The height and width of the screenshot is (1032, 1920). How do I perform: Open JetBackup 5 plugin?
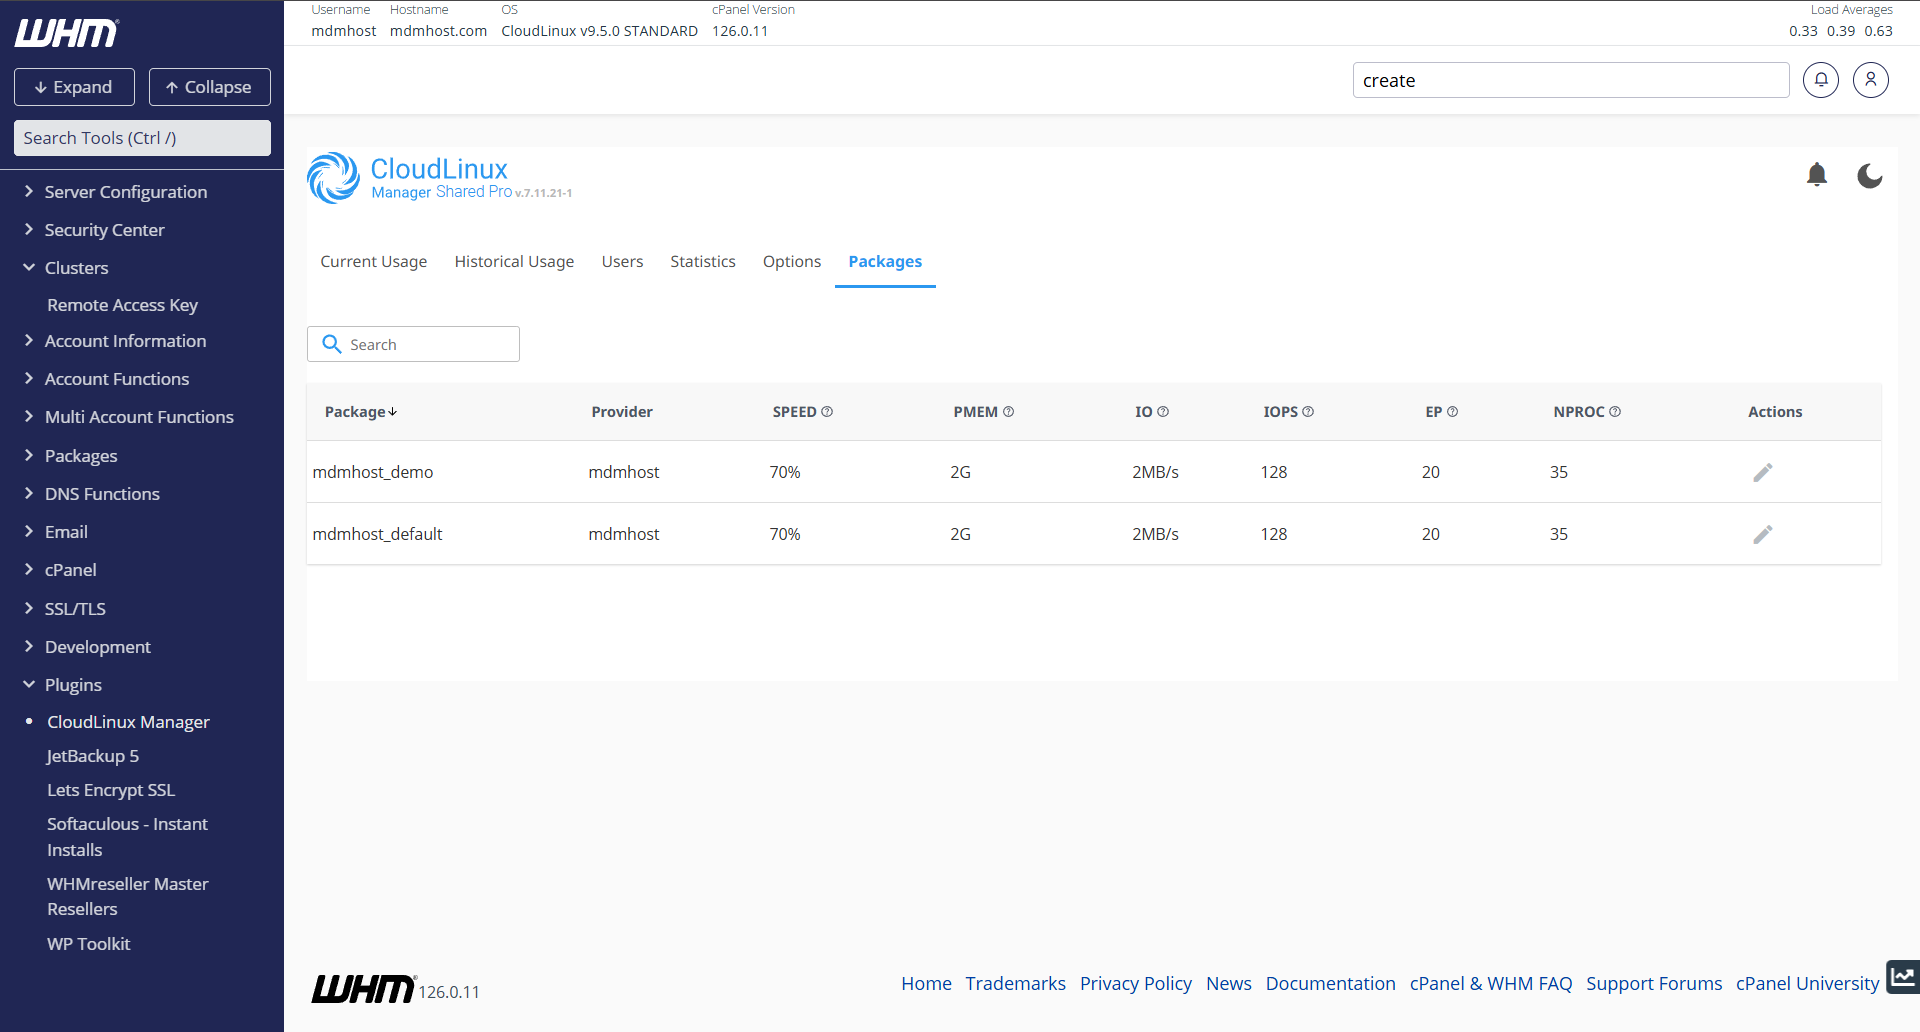pyautogui.click(x=93, y=756)
